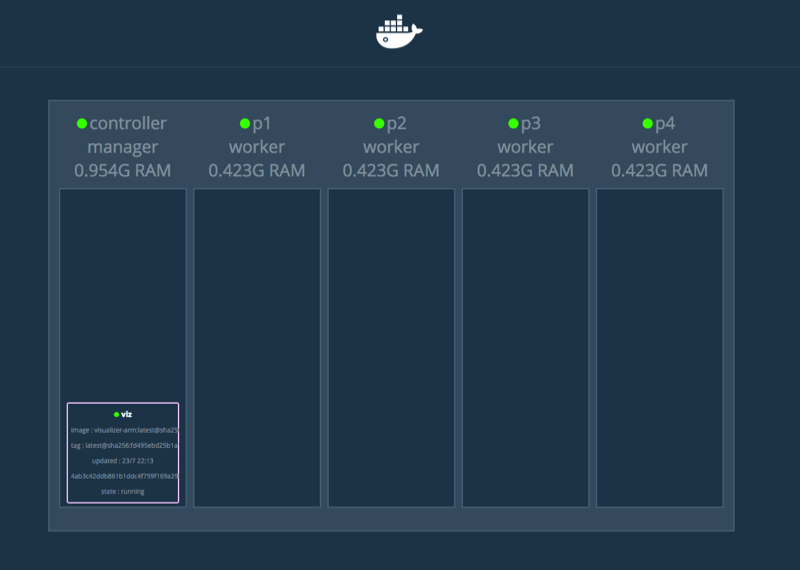
Task: Click the p3 node name label
Action: click(x=531, y=124)
